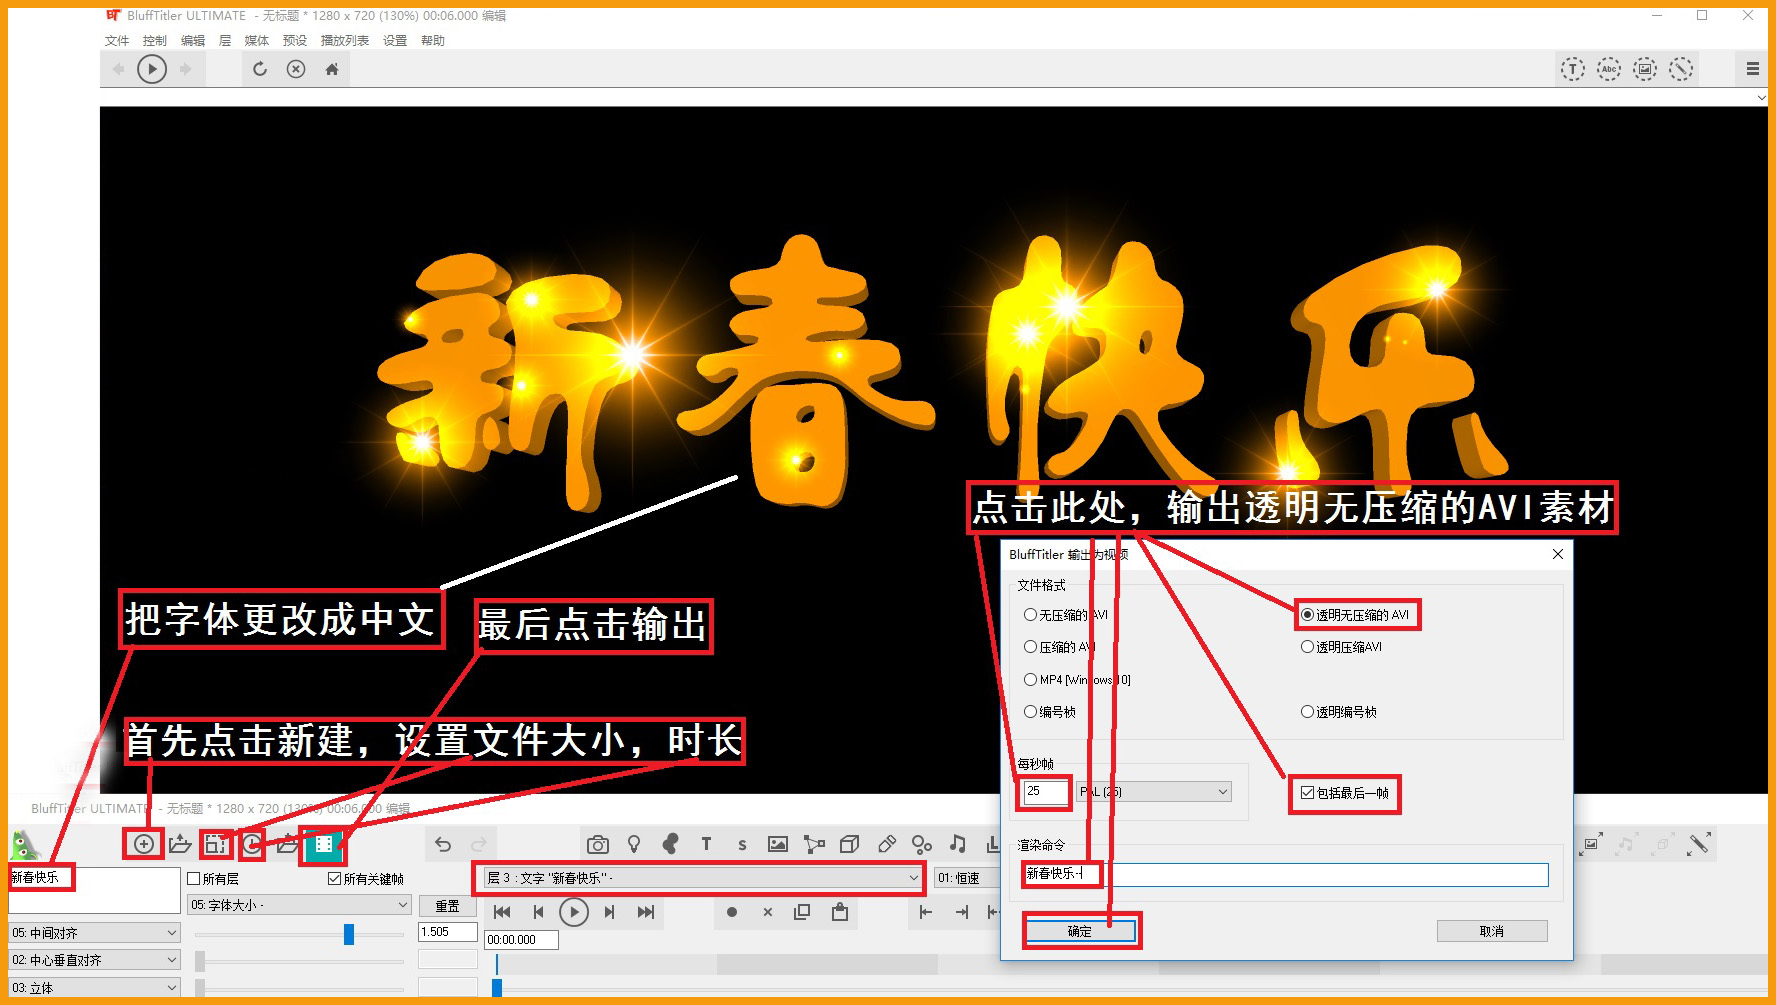The width and height of the screenshot is (1776, 1005).
Task: Open the 02: 中心垂直对齐 dropdown
Action: point(95,960)
